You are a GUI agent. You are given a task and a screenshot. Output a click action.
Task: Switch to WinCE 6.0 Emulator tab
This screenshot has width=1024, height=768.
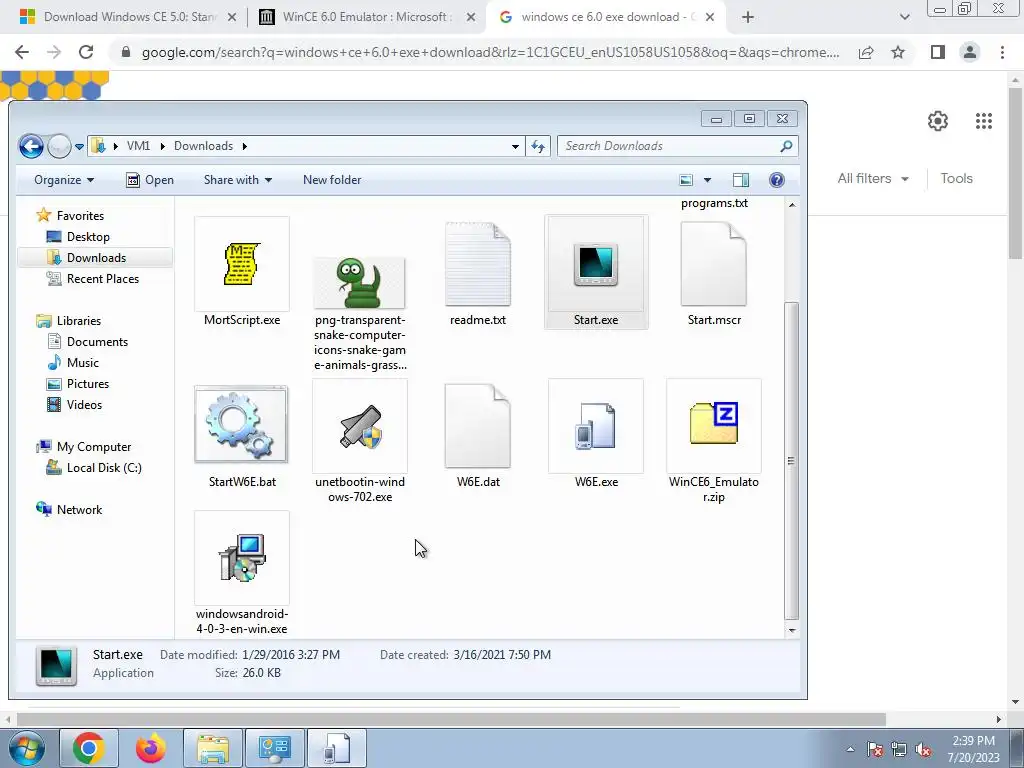pyautogui.click(x=367, y=17)
